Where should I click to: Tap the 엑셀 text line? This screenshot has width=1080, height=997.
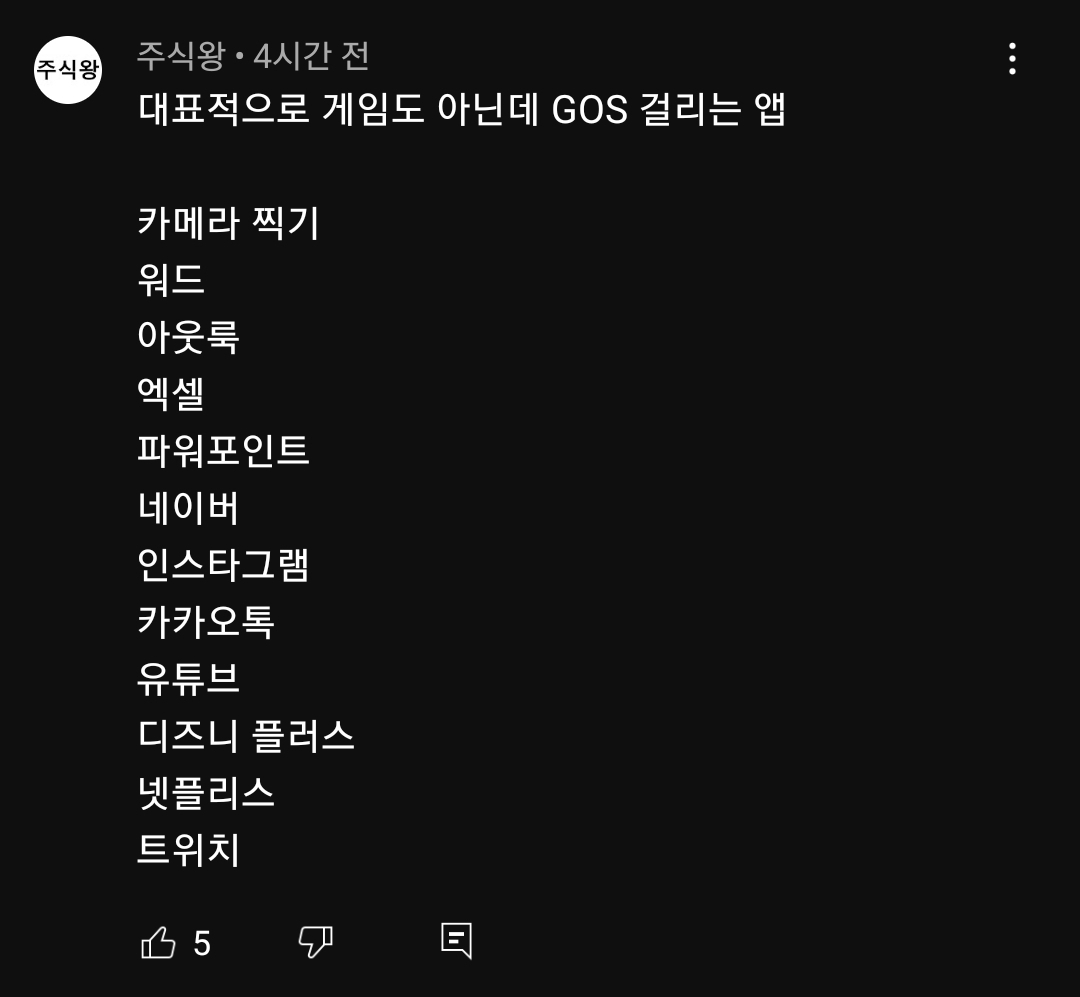pyautogui.click(x=171, y=394)
